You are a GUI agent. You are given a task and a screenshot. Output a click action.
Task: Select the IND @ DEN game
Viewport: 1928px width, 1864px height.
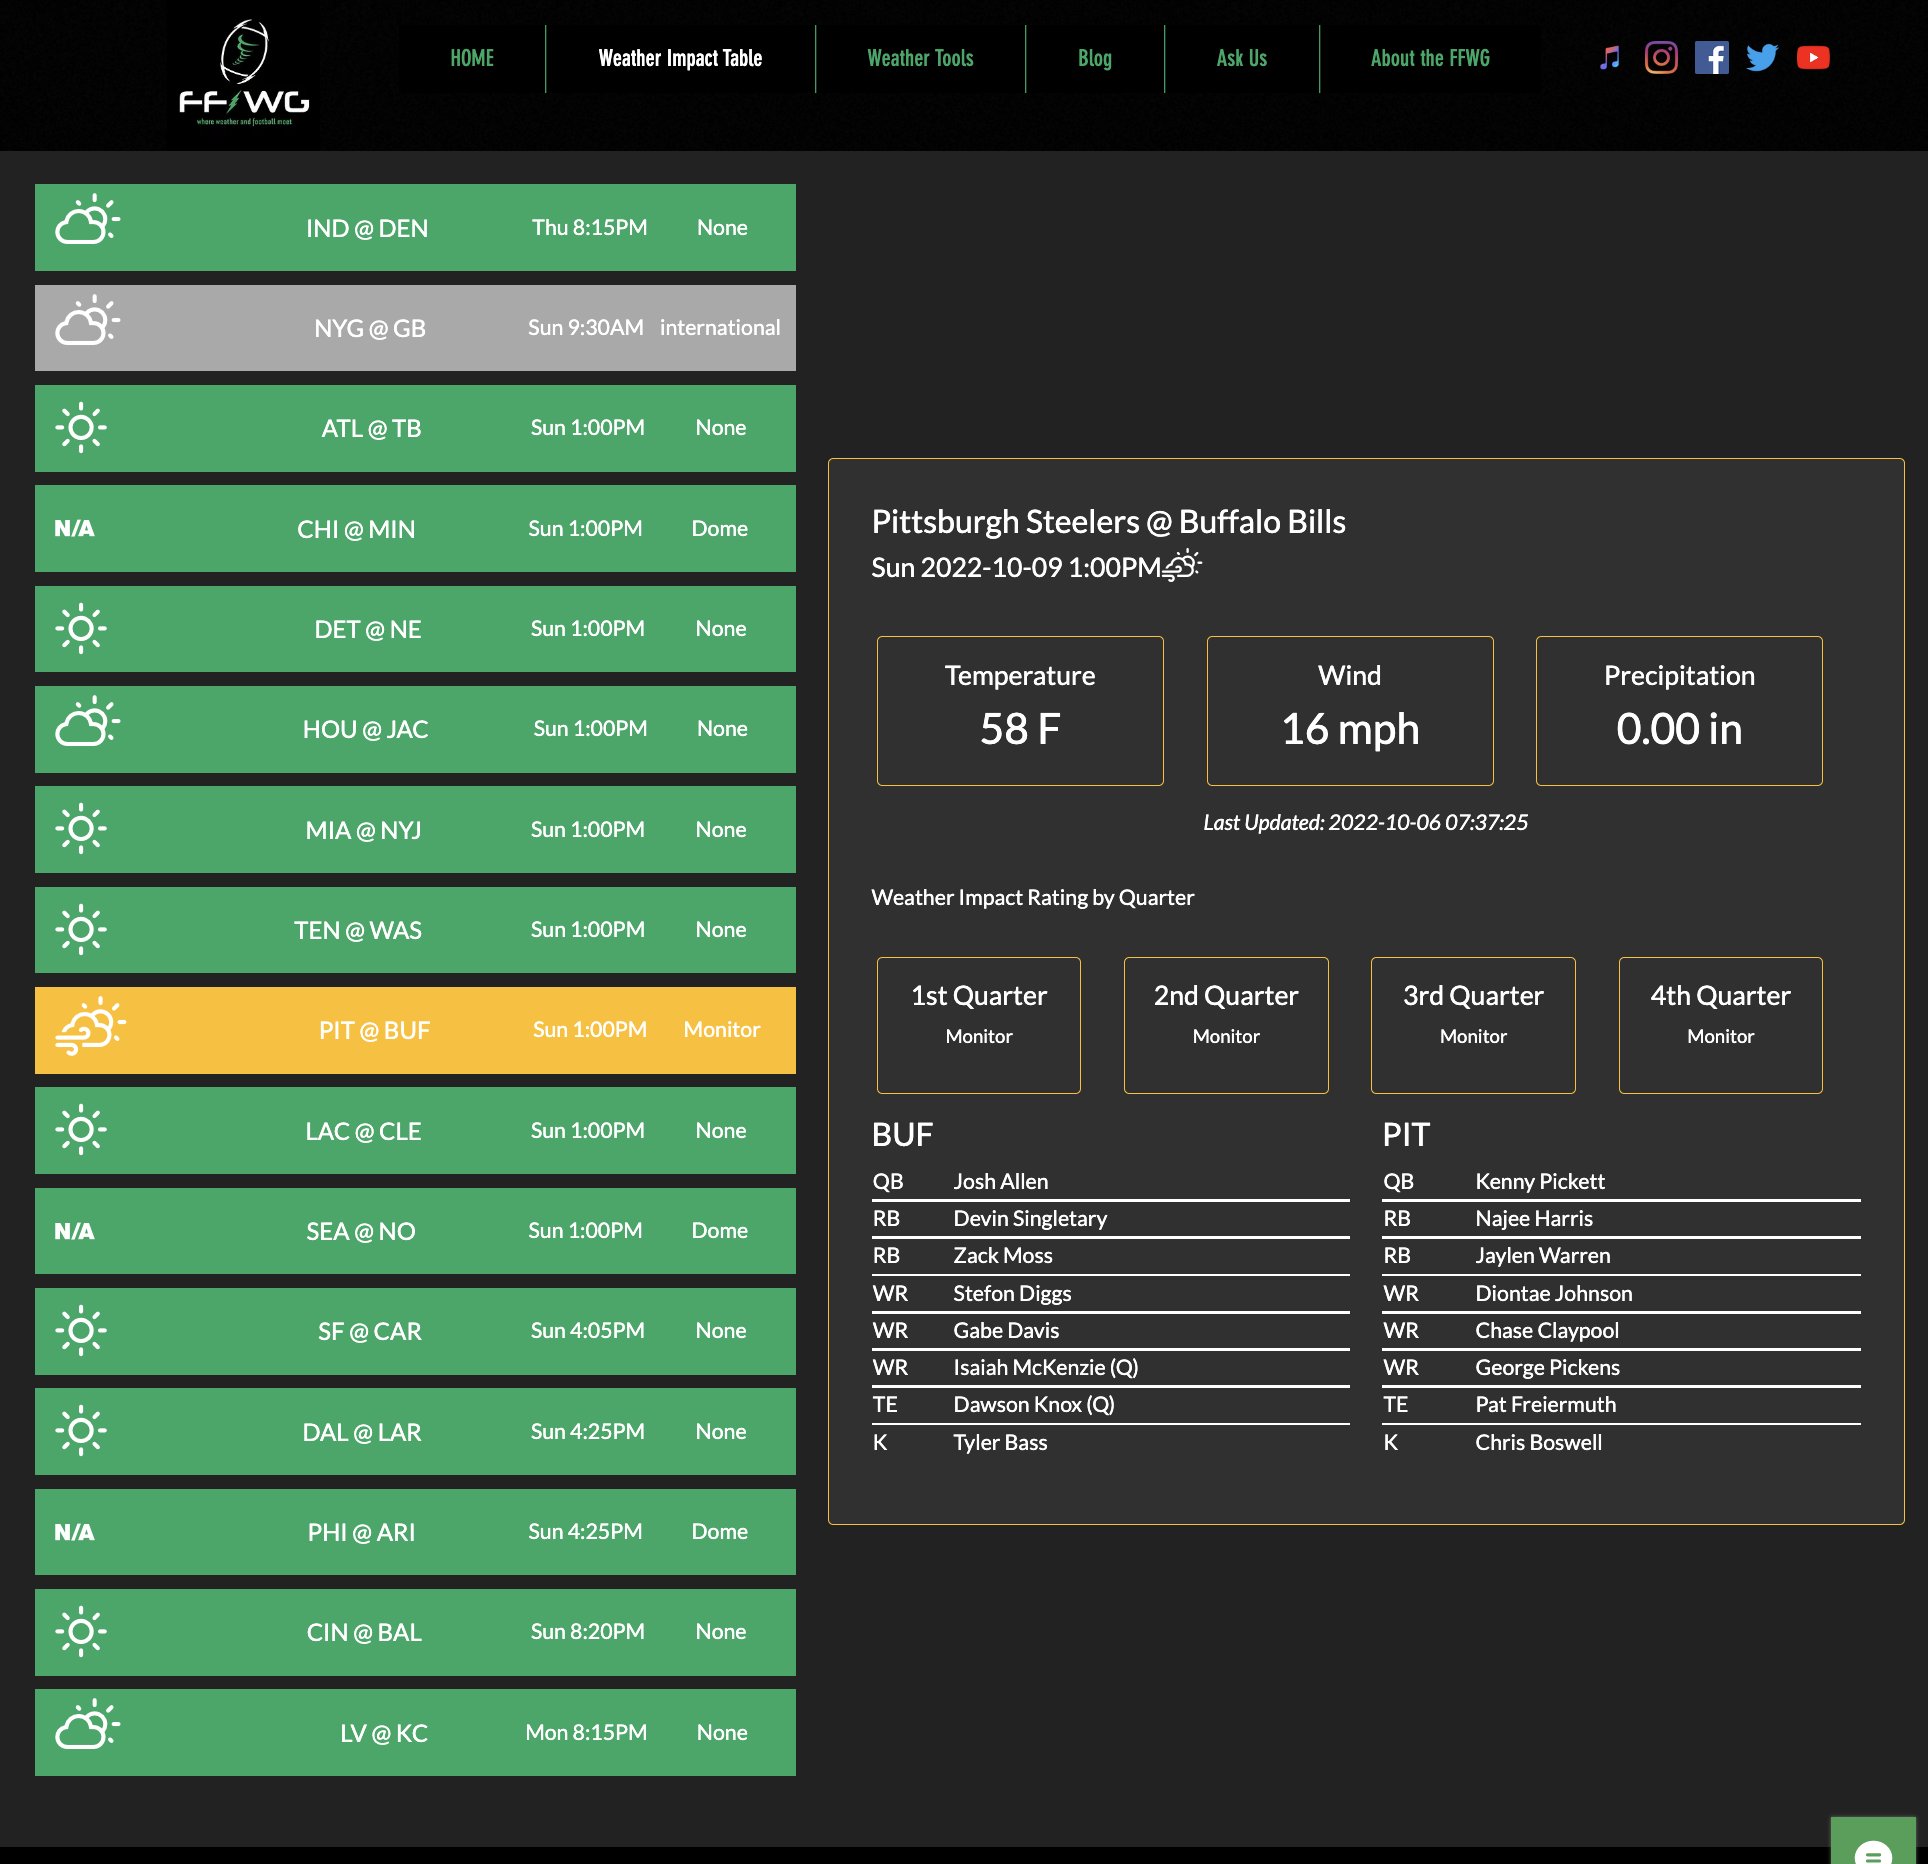point(415,227)
